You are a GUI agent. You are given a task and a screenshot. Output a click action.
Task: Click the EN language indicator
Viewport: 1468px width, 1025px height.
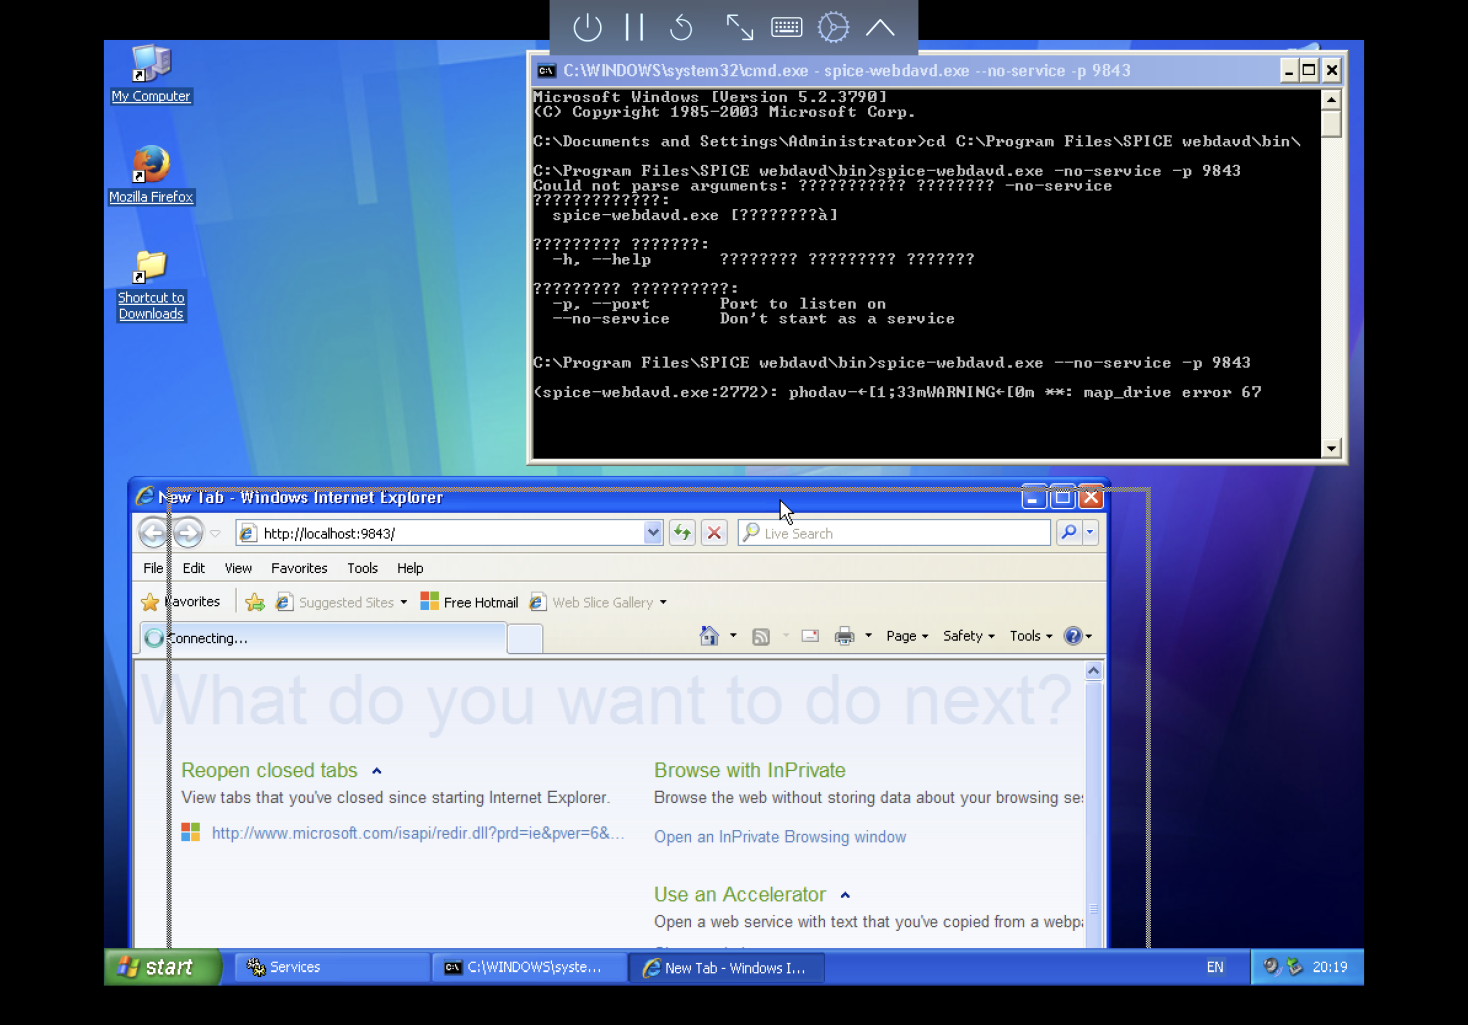pyautogui.click(x=1215, y=967)
